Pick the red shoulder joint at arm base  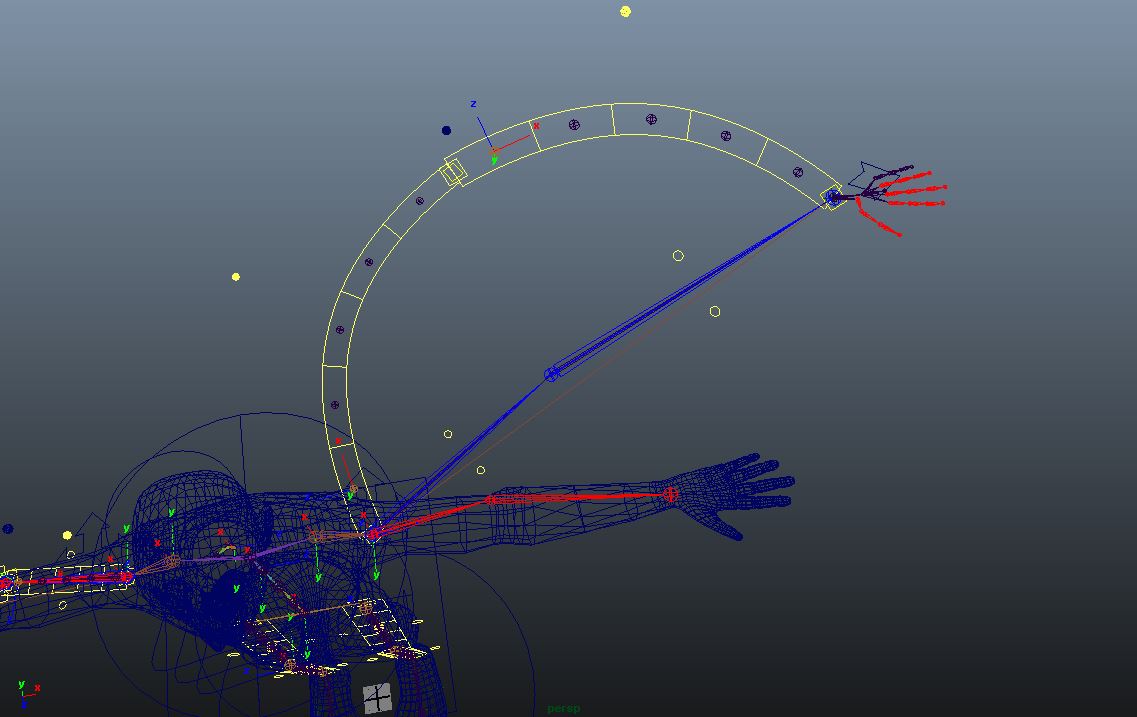tap(373, 534)
